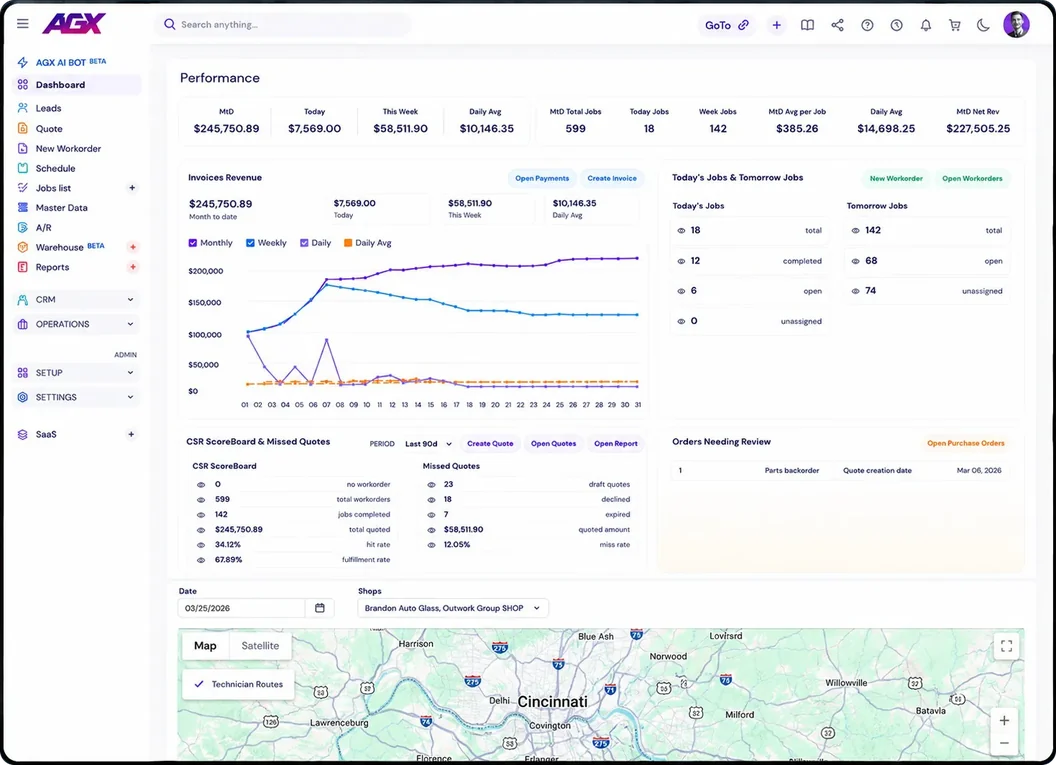Click eye icon for Today's 18 total
Image resolution: width=1056 pixels, height=765 pixels.
tap(682, 230)
